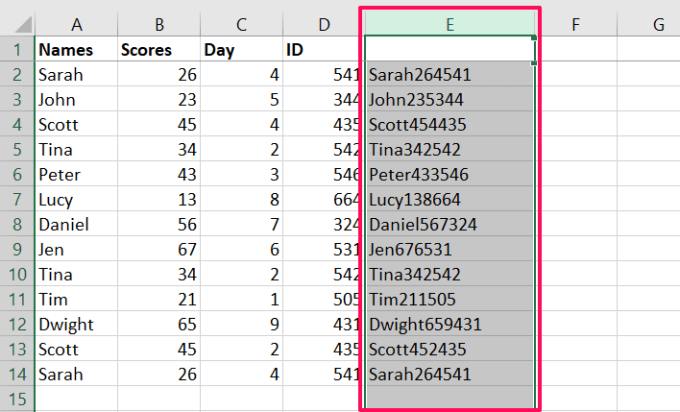The width and height of the screenshot is (680, 412).
Task: Click score 67 in Jen's row
Action: 158,249
